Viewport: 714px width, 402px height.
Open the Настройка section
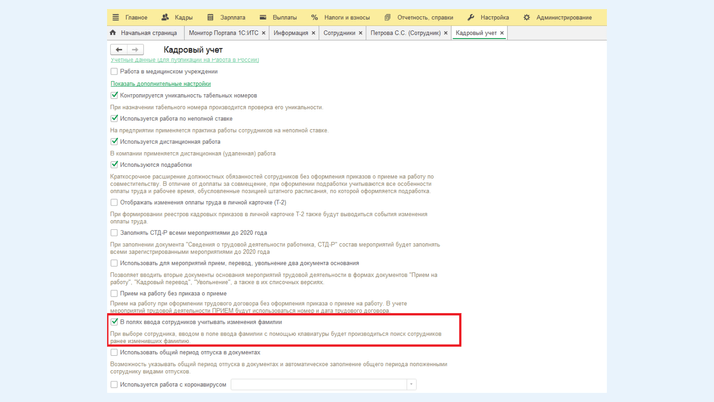click(495, 17)
